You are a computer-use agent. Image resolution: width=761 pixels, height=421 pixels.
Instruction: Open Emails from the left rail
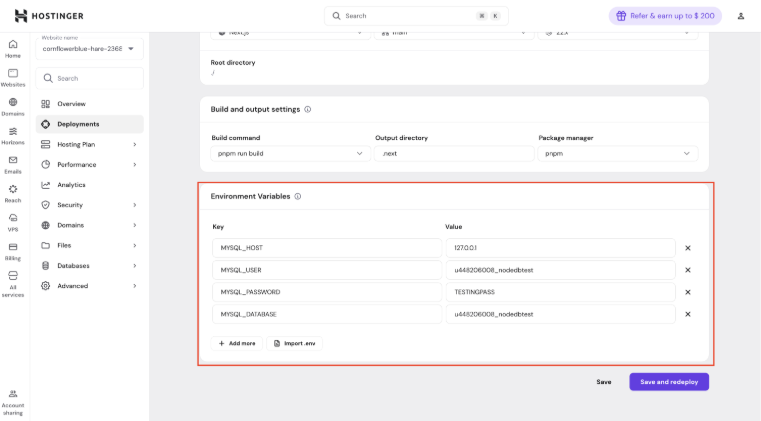point(13,164)
